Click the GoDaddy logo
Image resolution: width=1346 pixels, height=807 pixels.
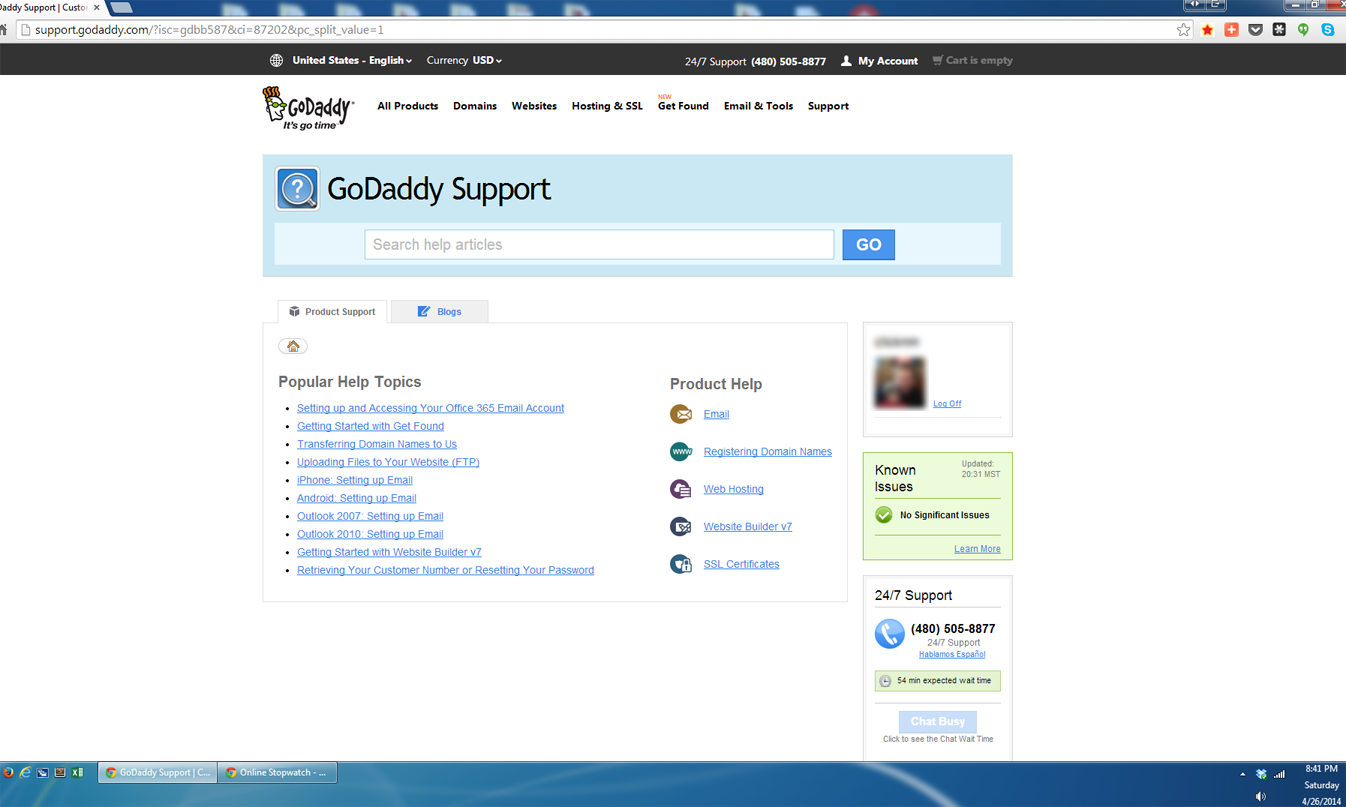[308, 107]
